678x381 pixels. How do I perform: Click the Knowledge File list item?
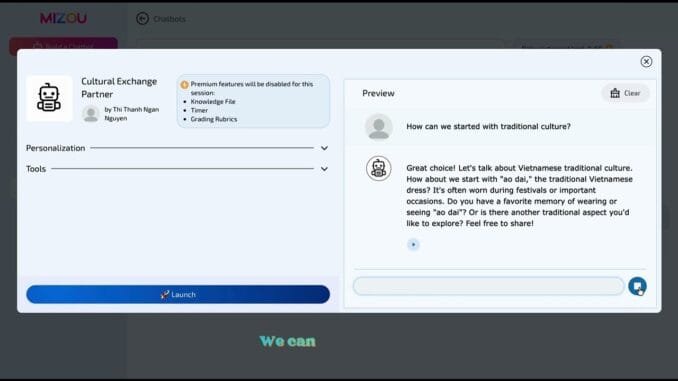pyautogui.click(x=213, y=102)
